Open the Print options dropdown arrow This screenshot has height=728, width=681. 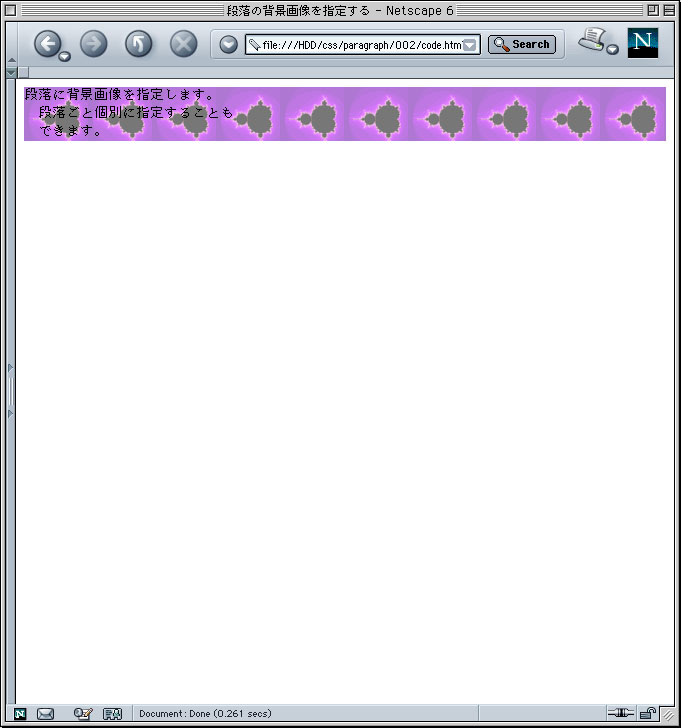pos(613,49)
